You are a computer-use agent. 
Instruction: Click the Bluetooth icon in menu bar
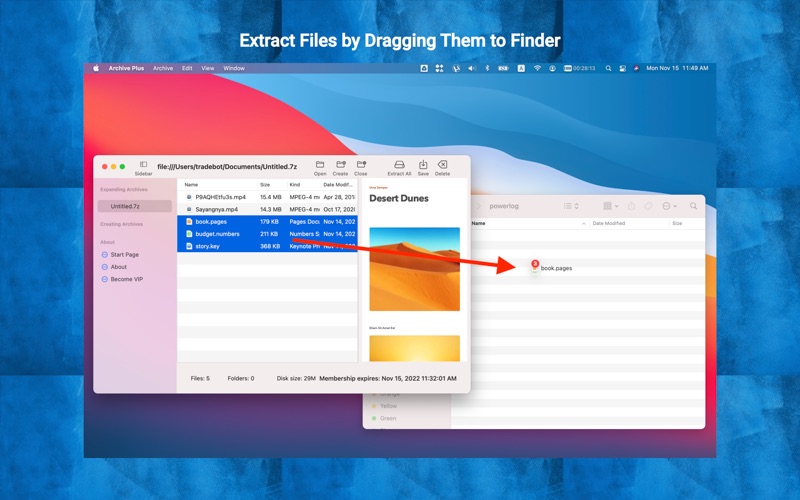coord(487,68)
